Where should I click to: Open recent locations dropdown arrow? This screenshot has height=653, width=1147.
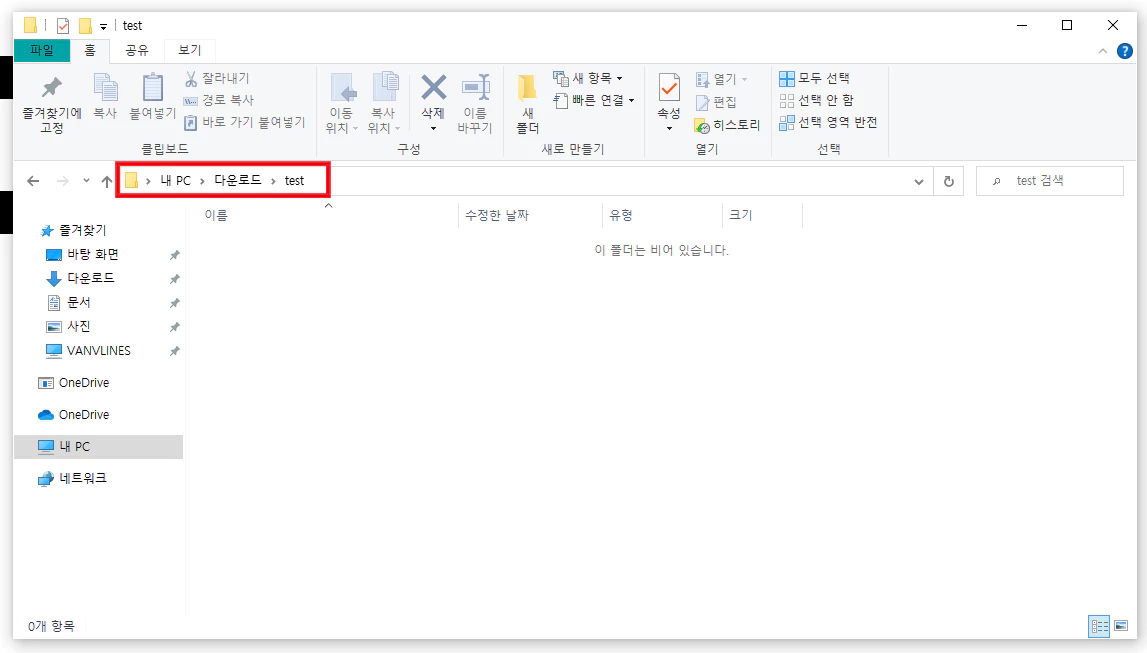(x=86, y=181)
